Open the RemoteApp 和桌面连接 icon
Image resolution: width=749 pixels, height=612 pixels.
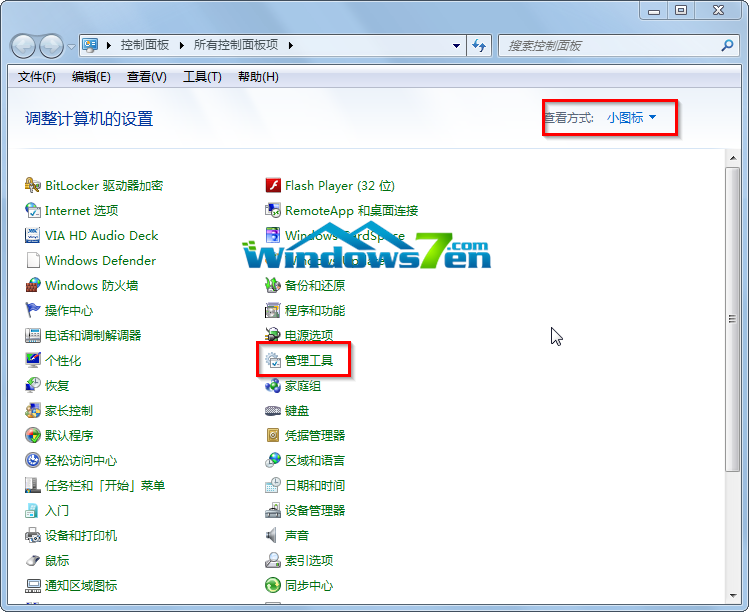coord(273,210)
